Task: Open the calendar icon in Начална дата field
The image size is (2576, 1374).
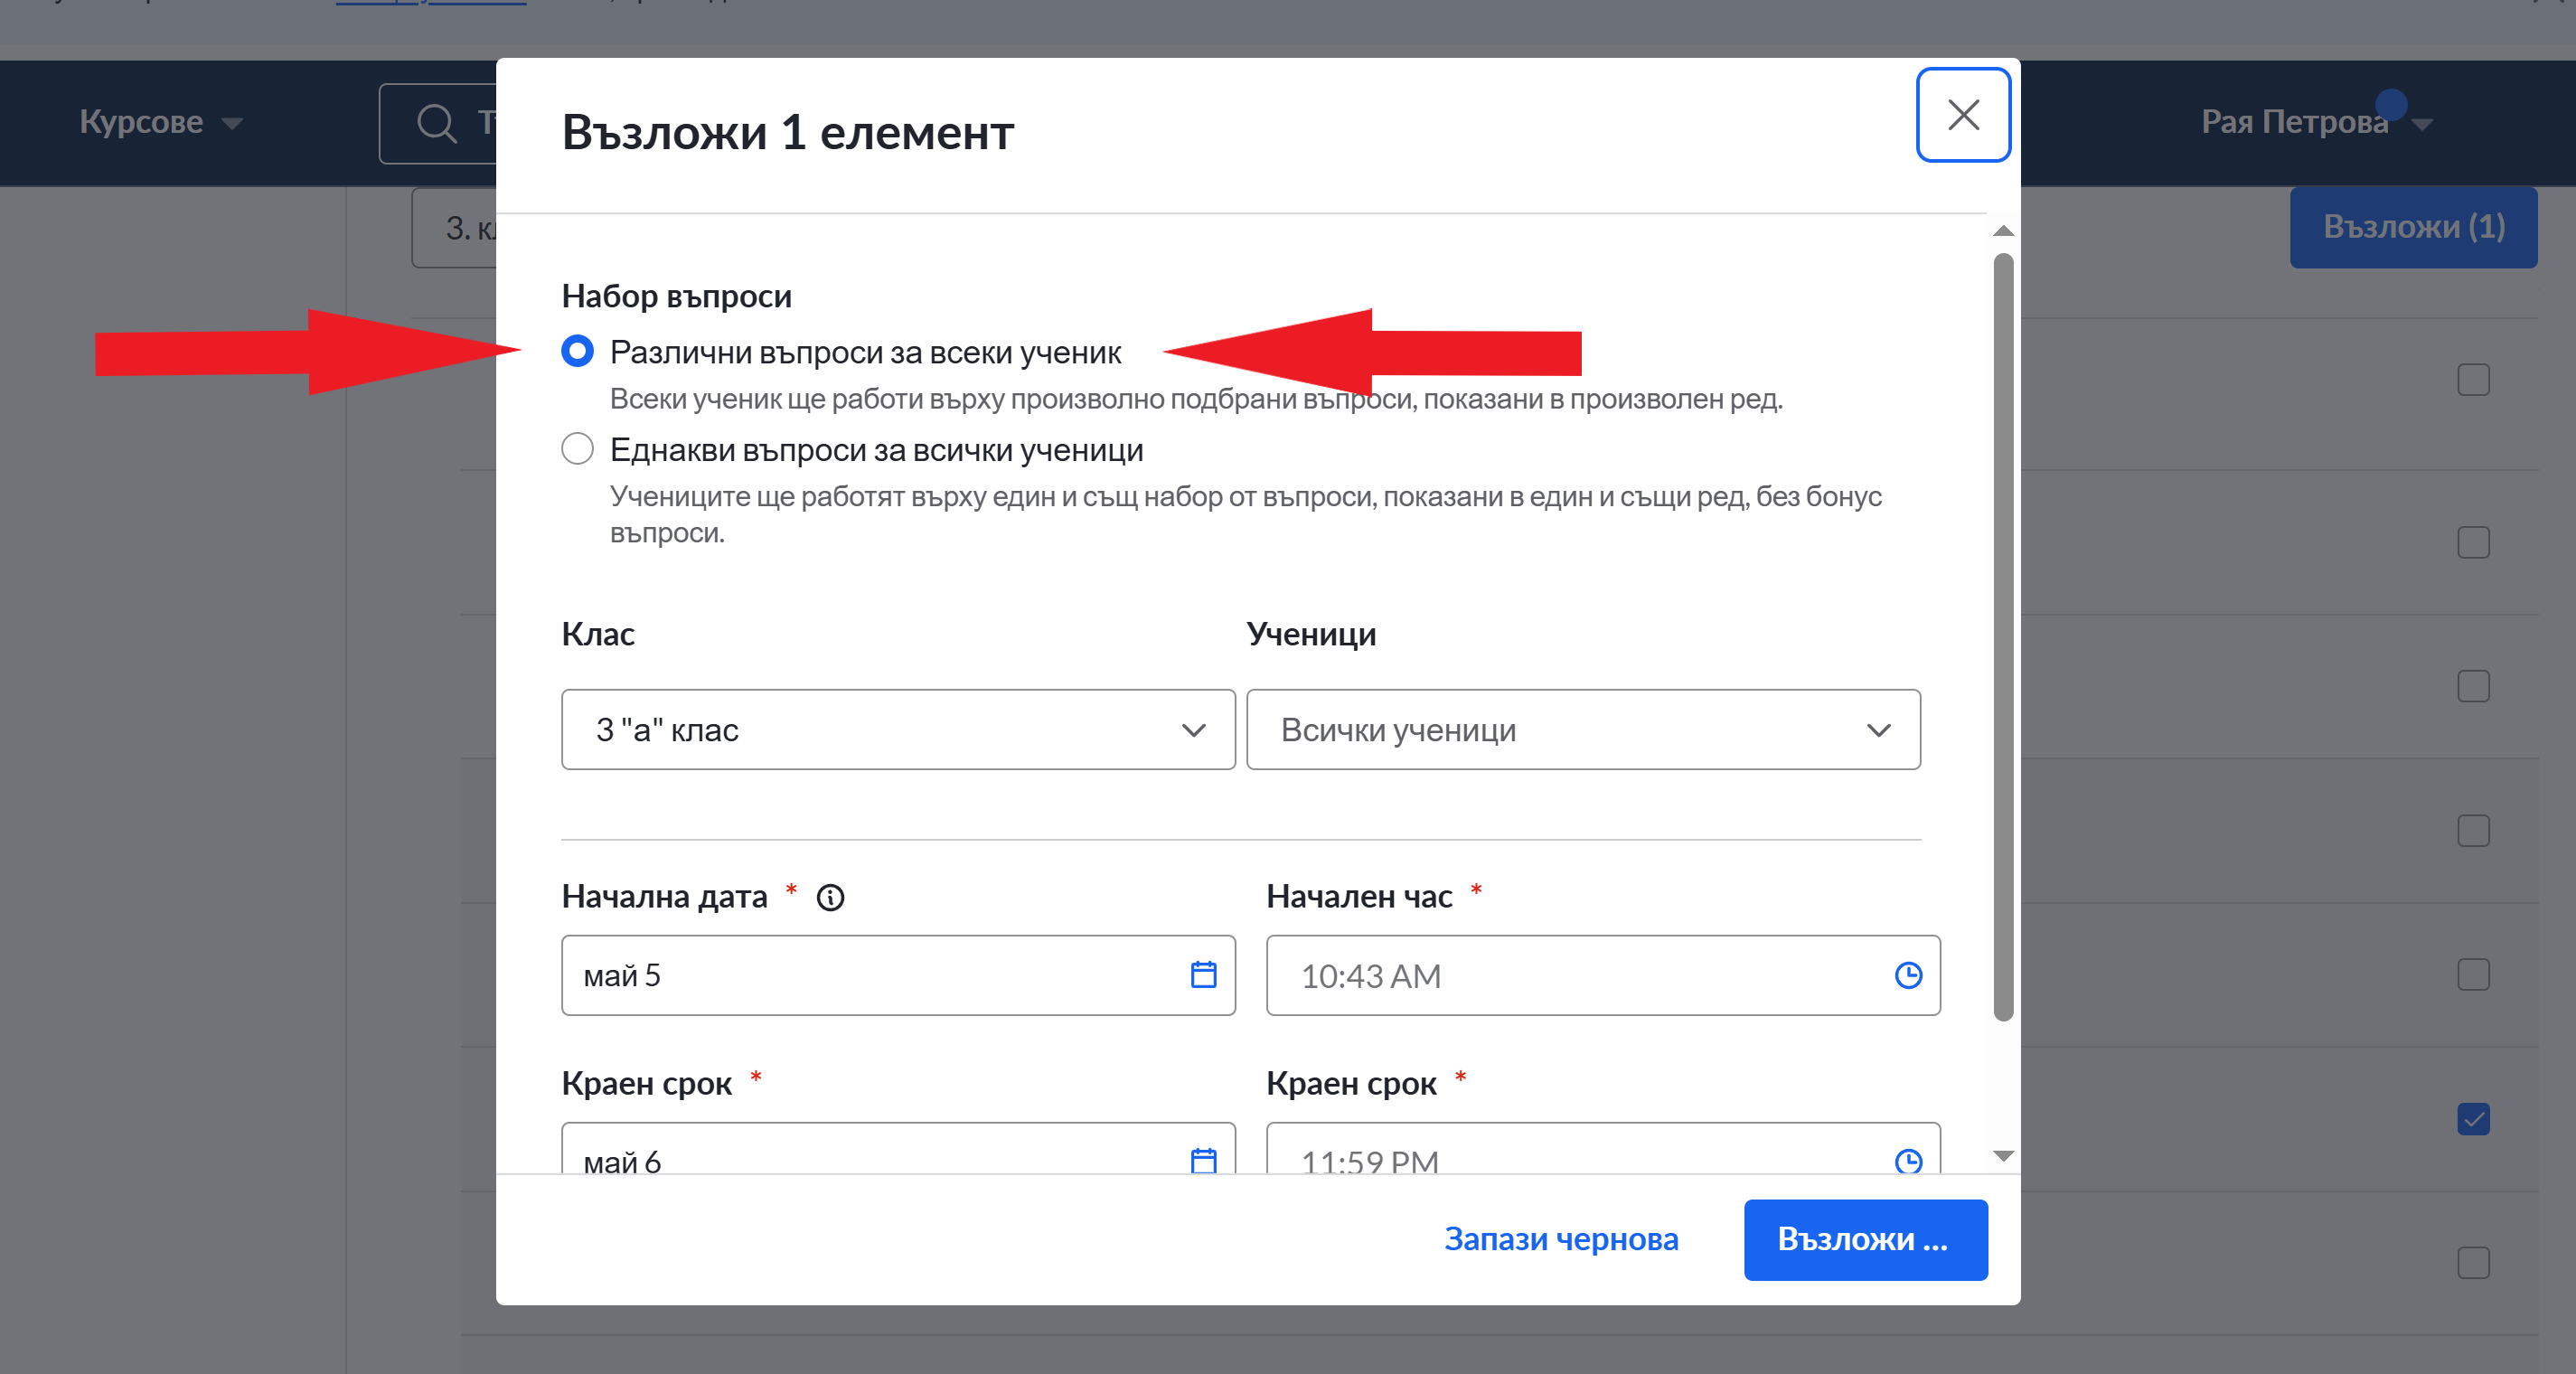Action: 1203,974
